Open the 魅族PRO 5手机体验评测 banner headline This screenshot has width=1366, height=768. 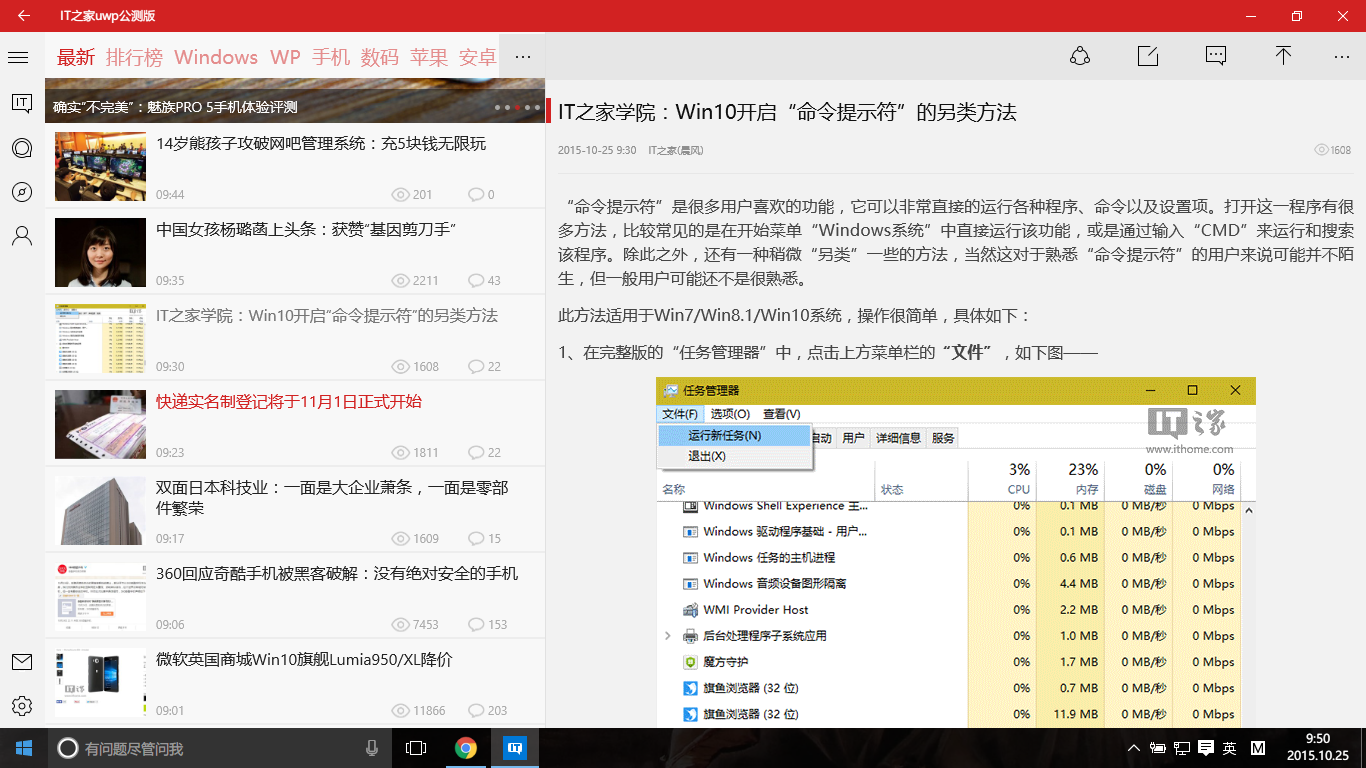pyautogui.click(x=175, y=107)
